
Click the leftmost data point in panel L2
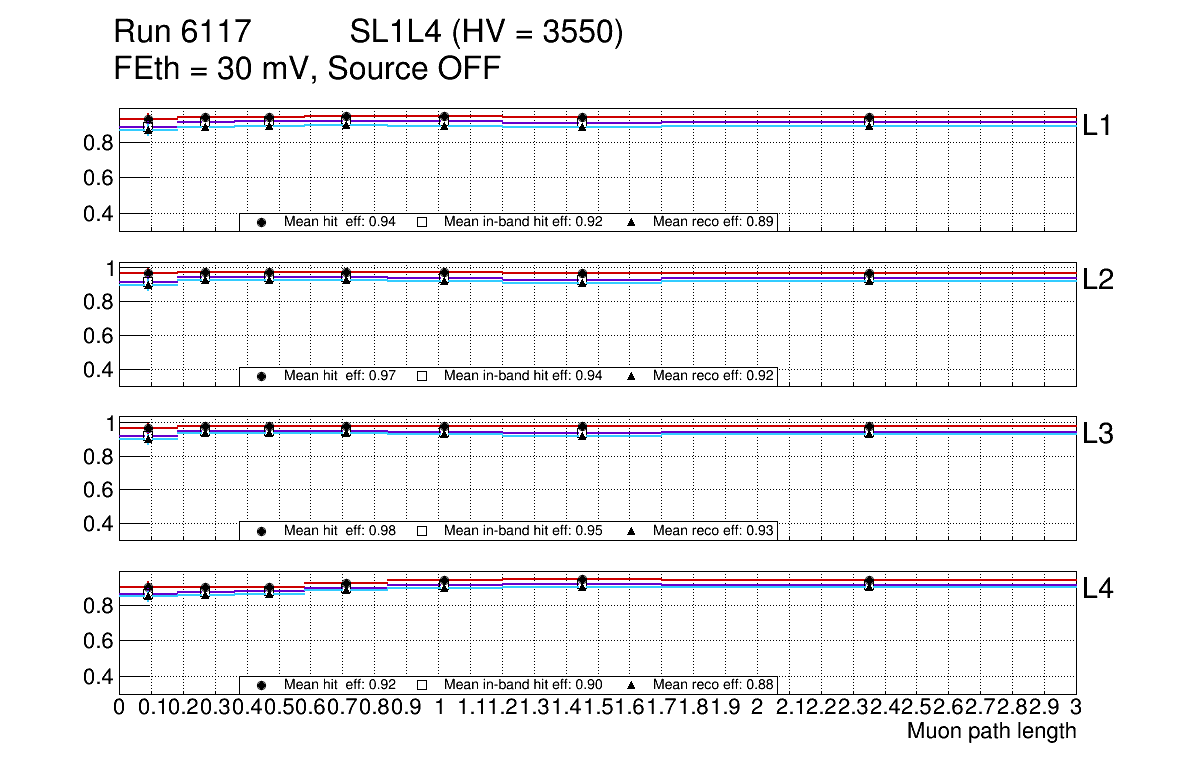pyautogui.click(x=148, y=276)
